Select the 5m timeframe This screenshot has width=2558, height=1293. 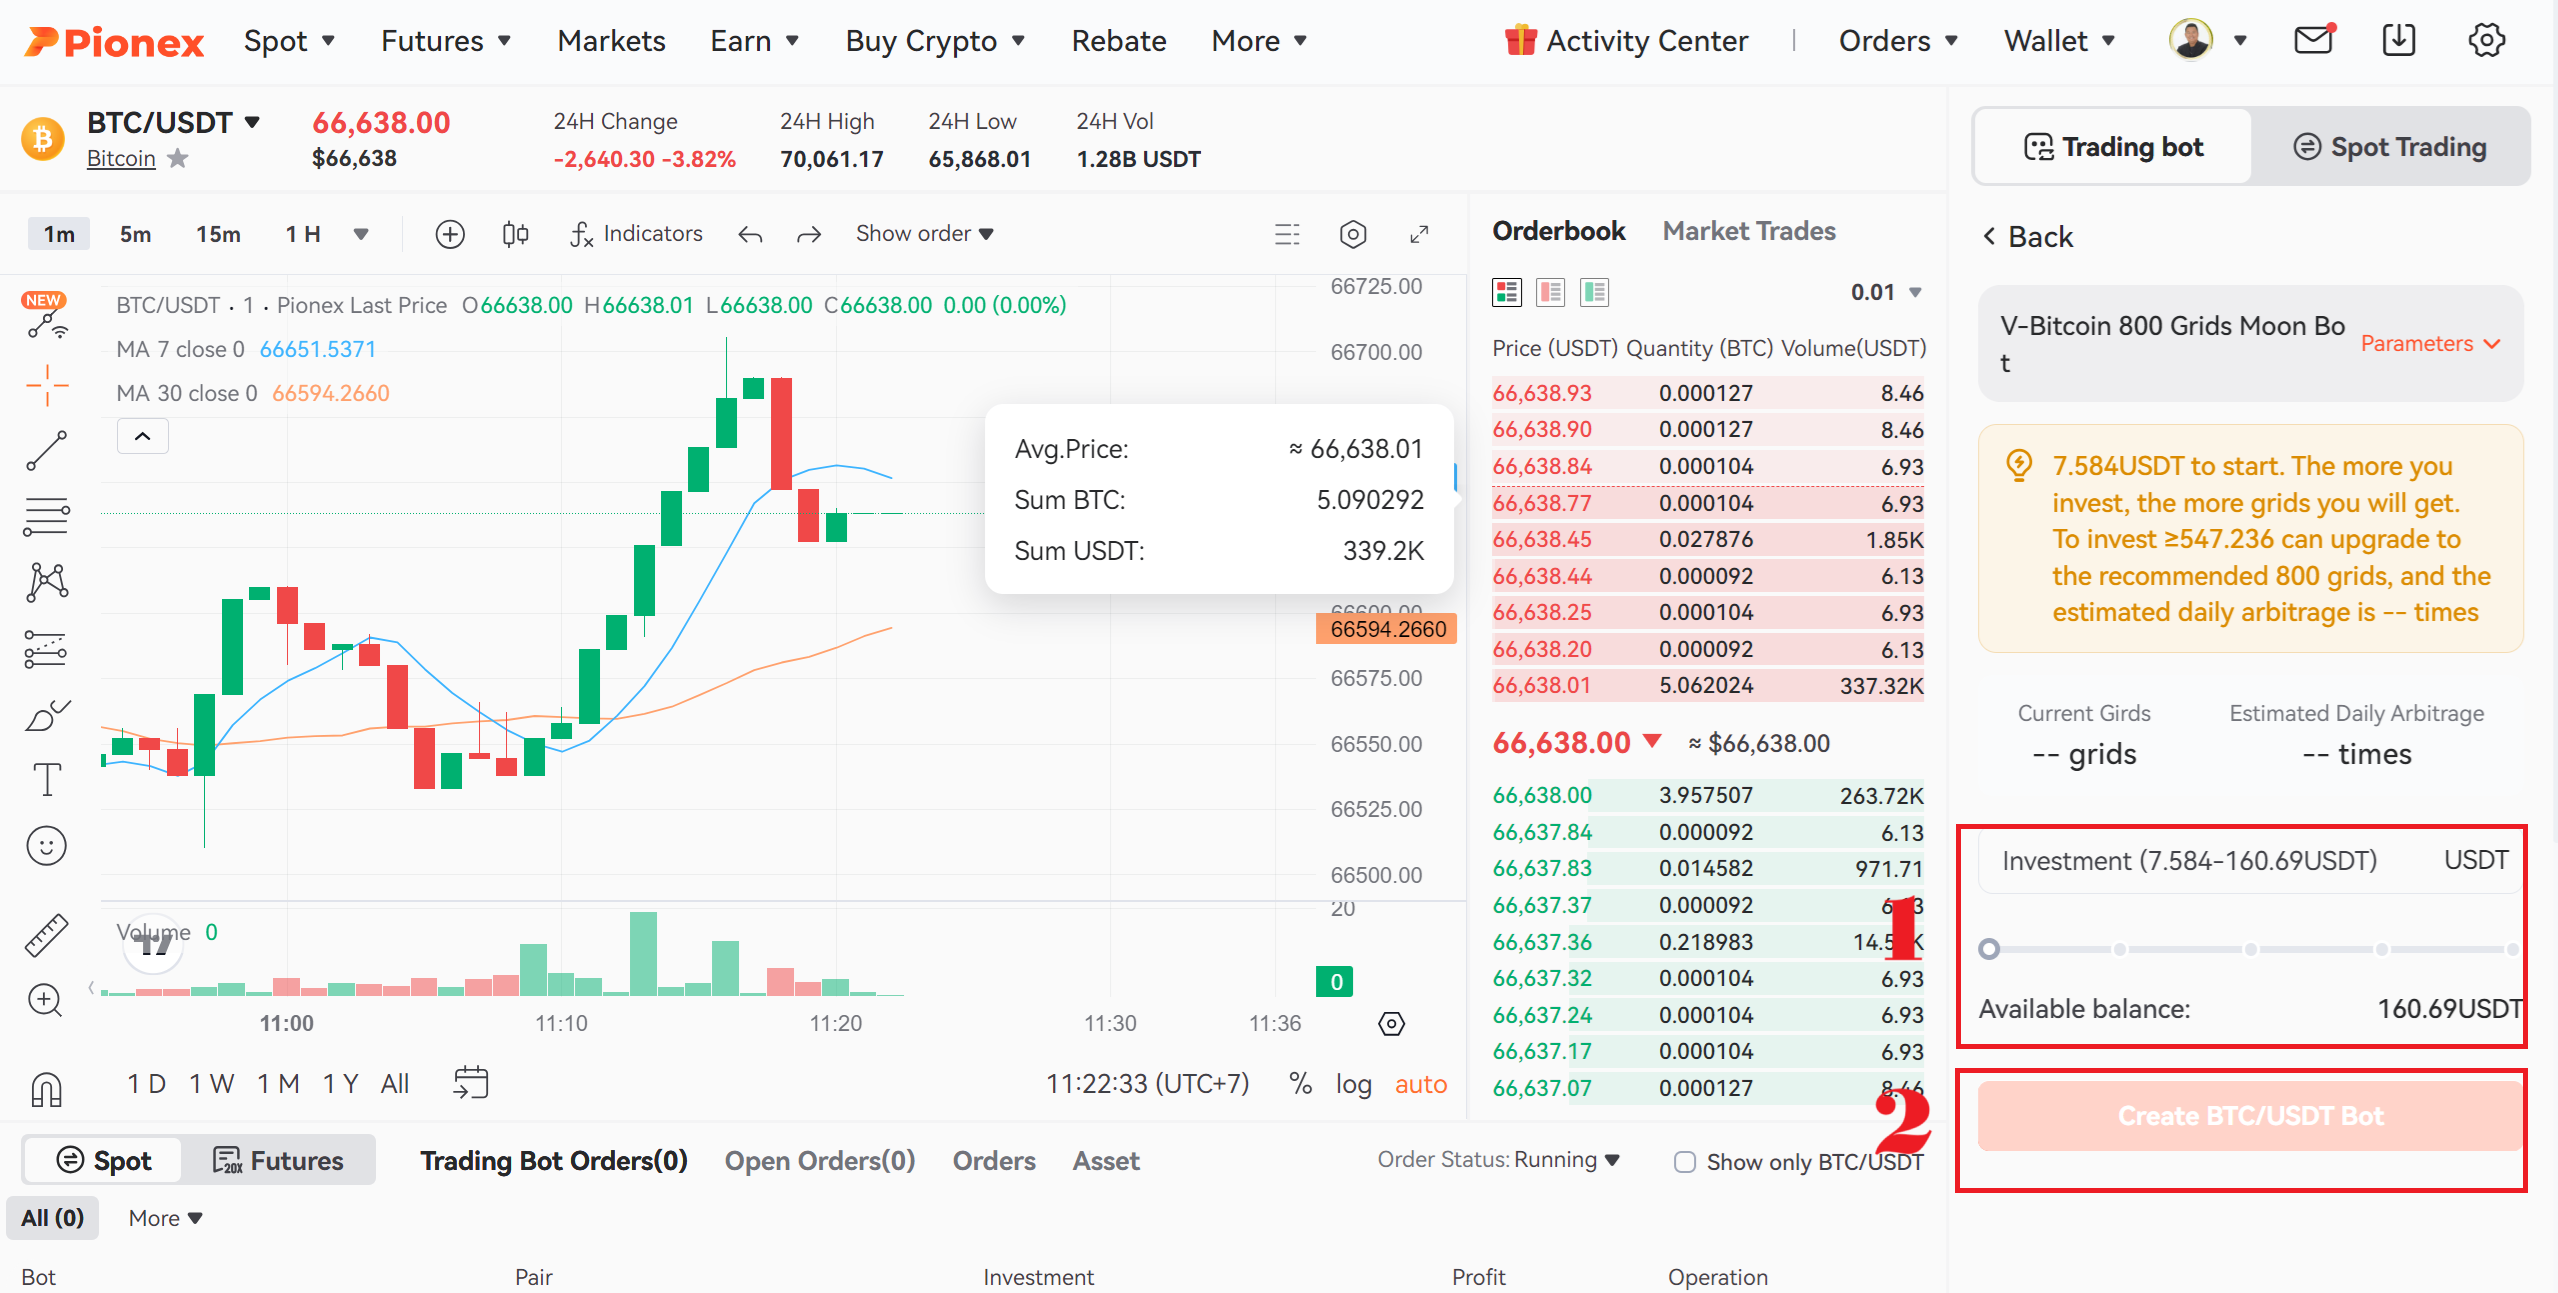point(135,234)
